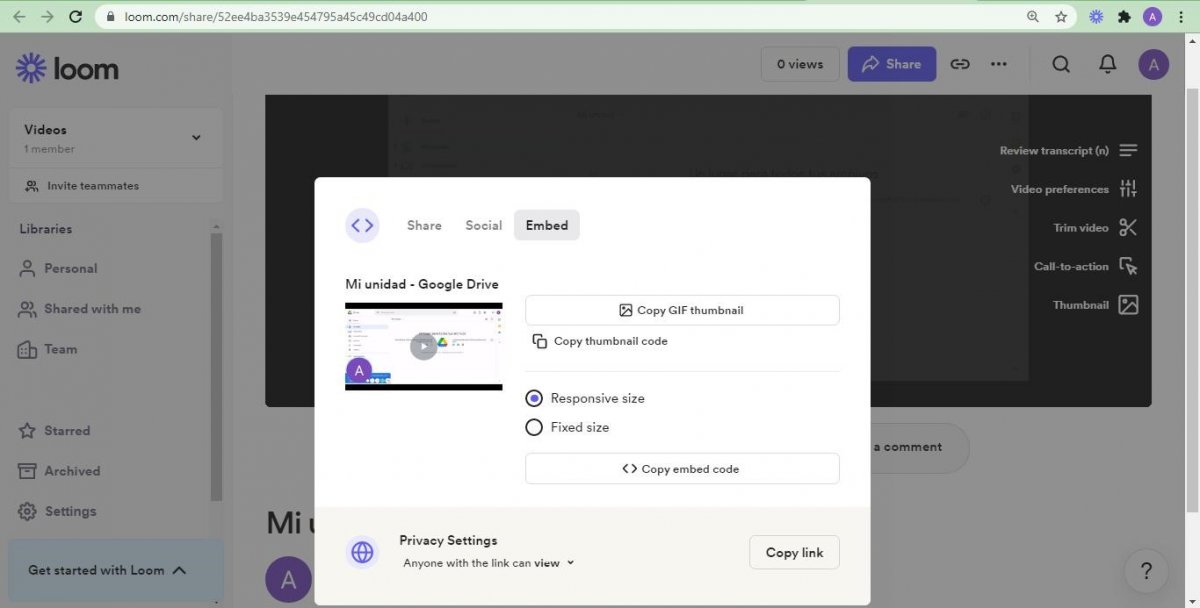
Task: Open the three-dot more options menu
Action: 999,64
